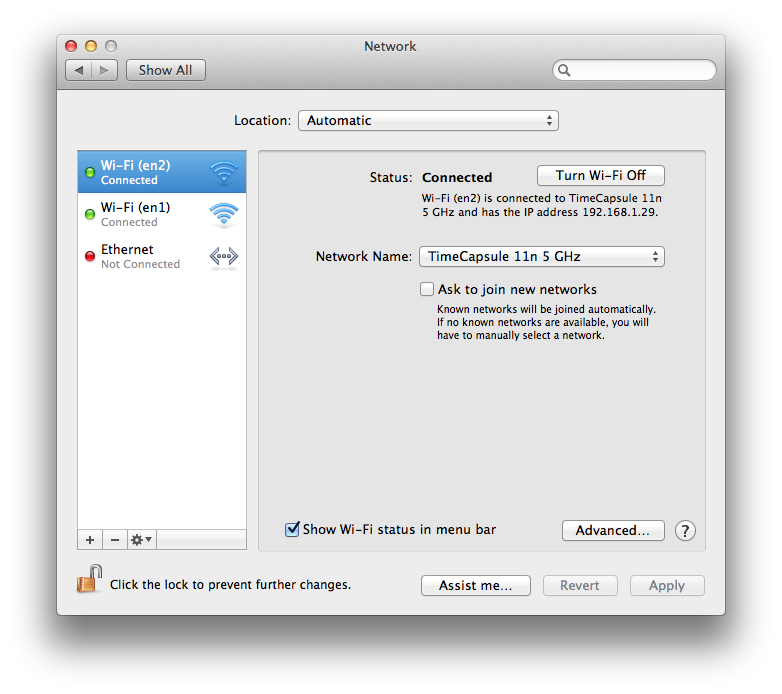
Task: Open the gear action menu below list
Action: (141, 540)
